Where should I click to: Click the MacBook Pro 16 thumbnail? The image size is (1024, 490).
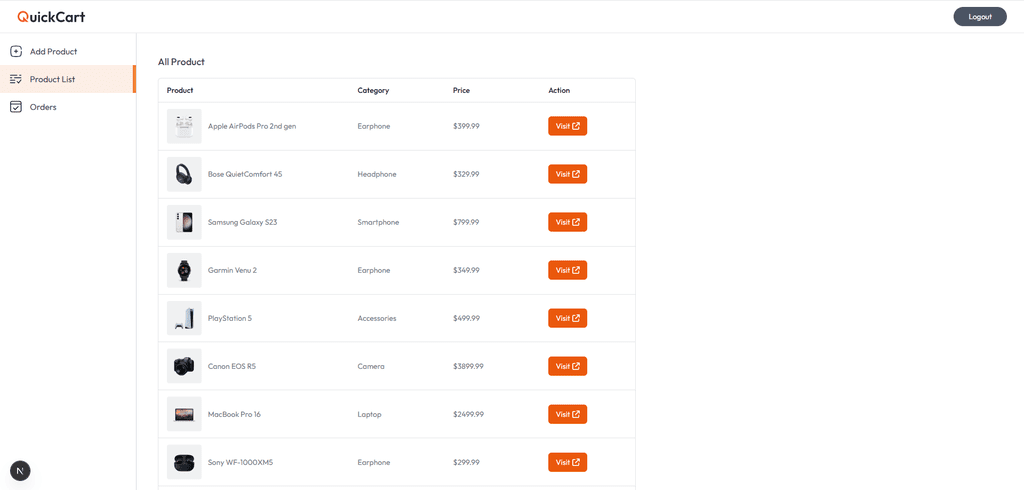point(184,414)
